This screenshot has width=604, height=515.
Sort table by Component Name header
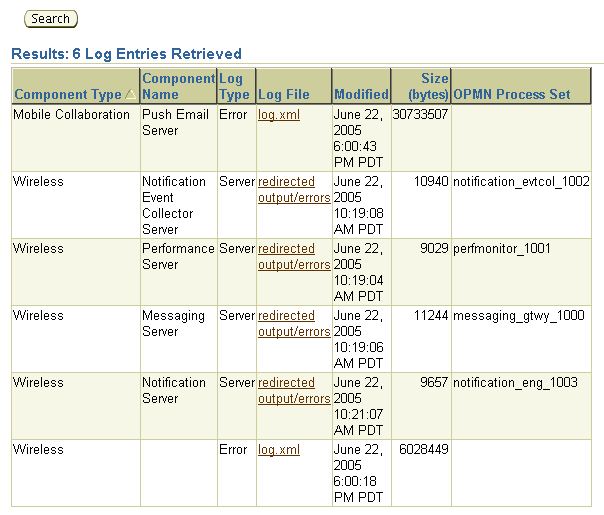click(178, 86)
